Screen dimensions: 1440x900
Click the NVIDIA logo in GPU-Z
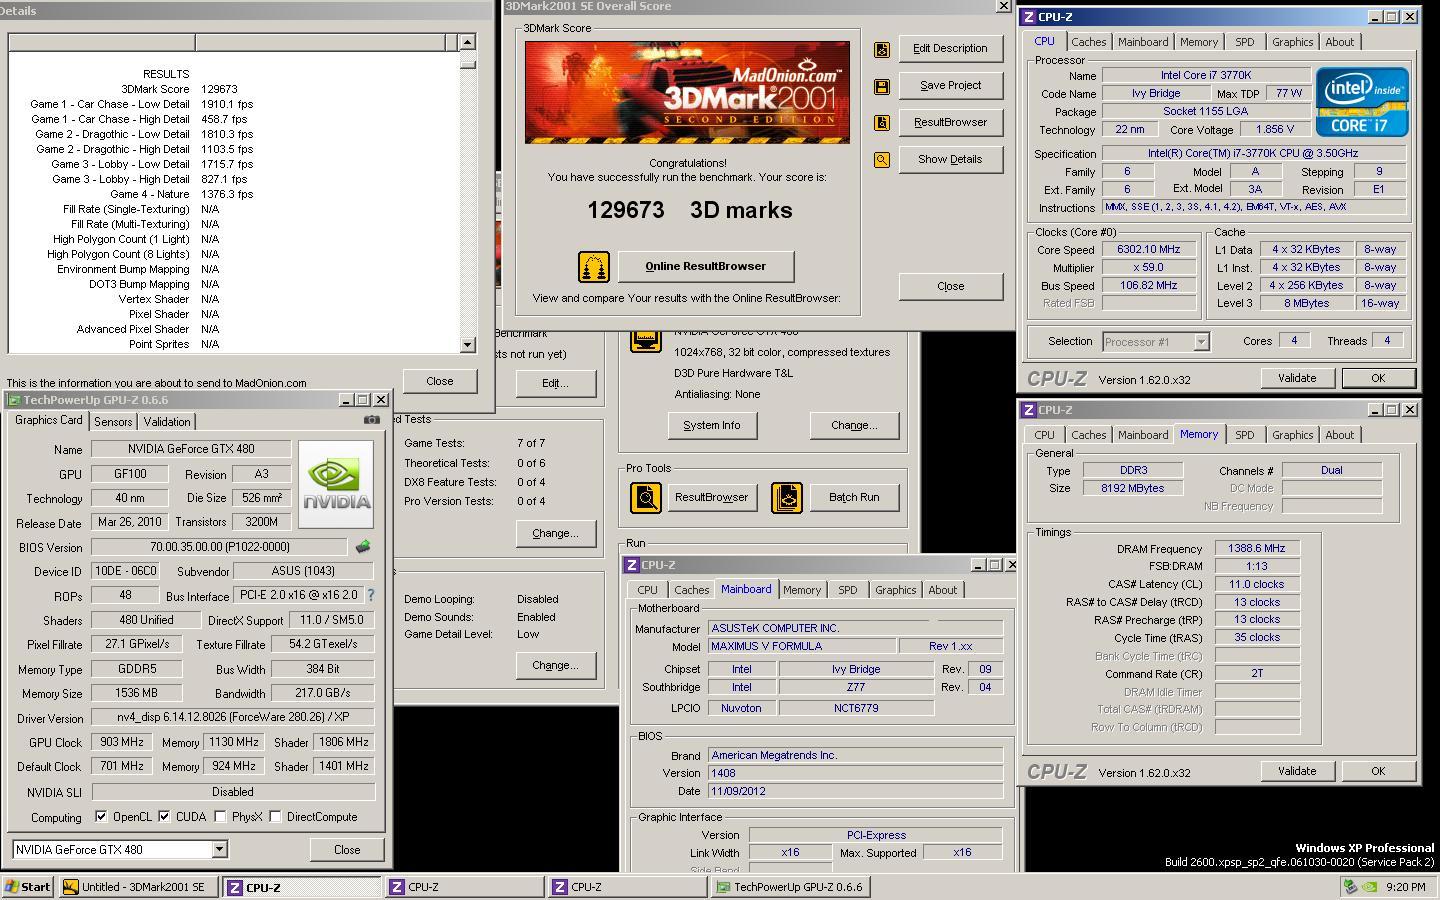tap(336, 485)
